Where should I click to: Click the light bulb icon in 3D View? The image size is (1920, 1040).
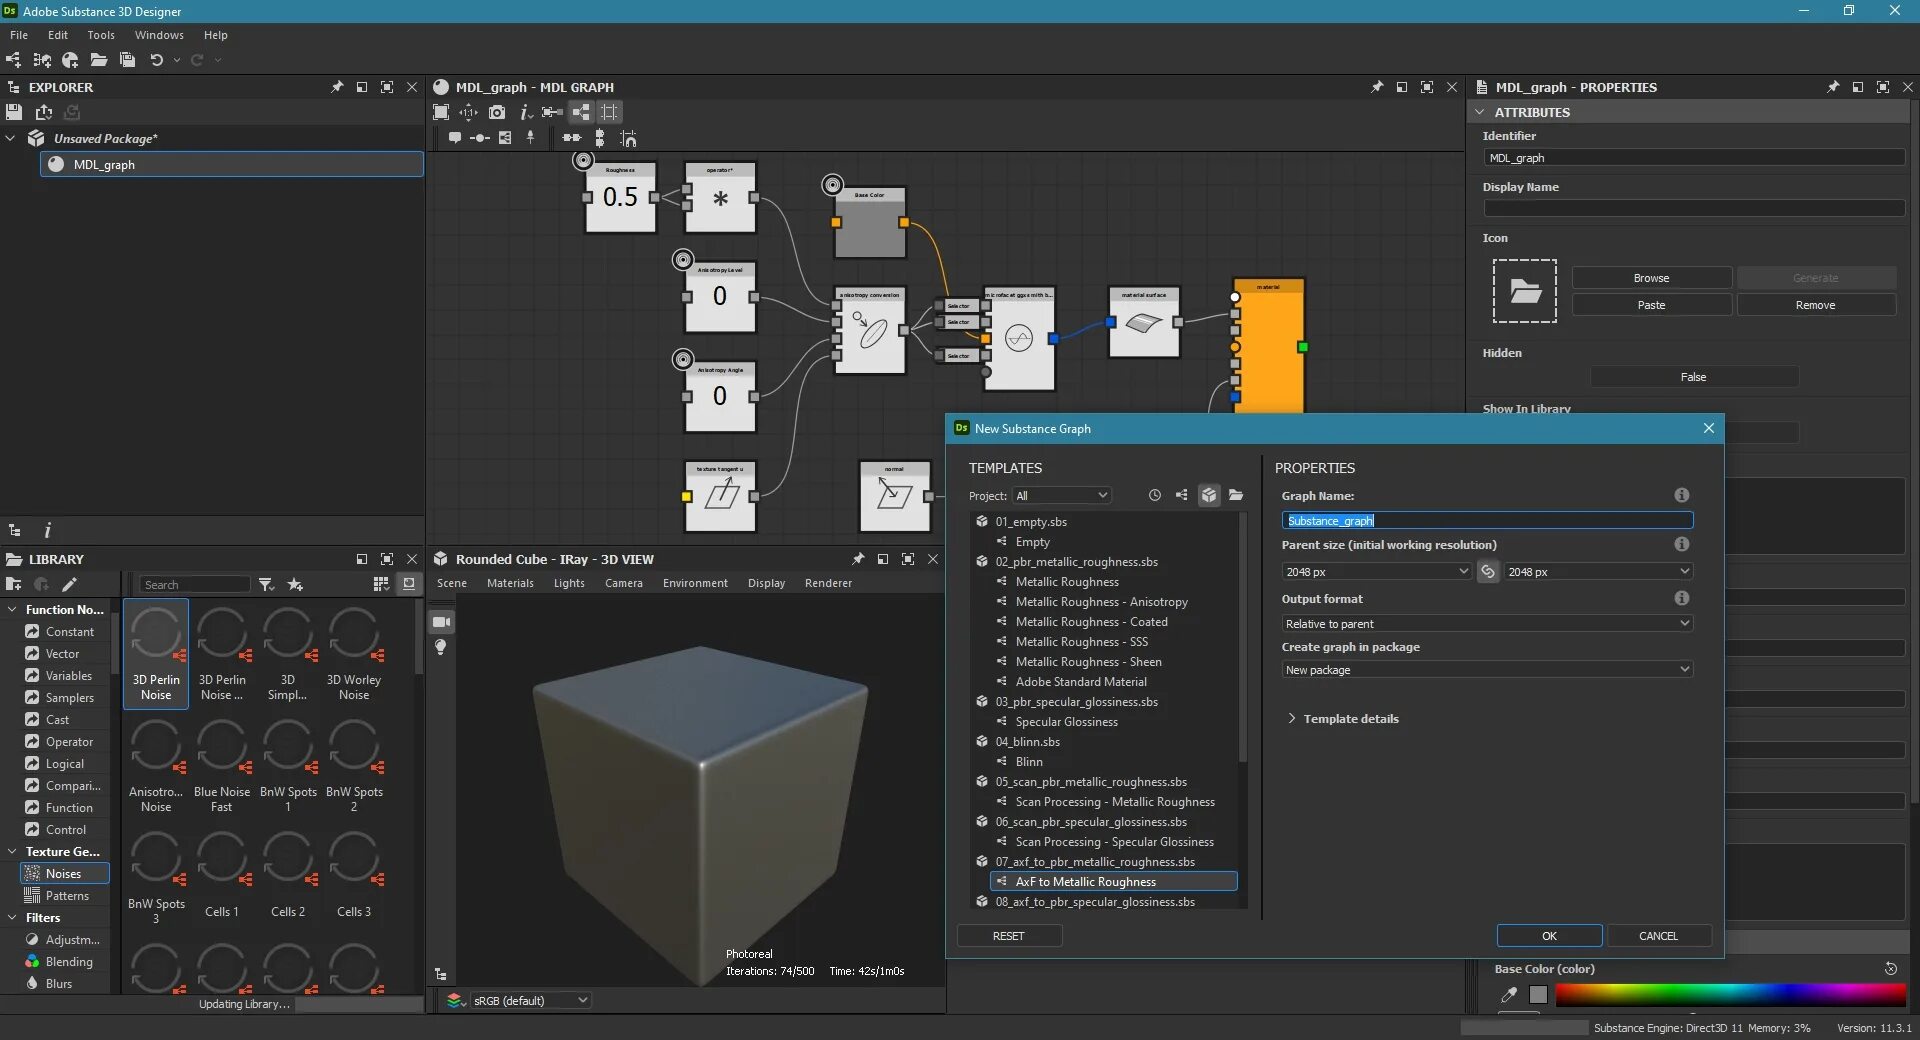pyautogui.click(x=441, y=647)
